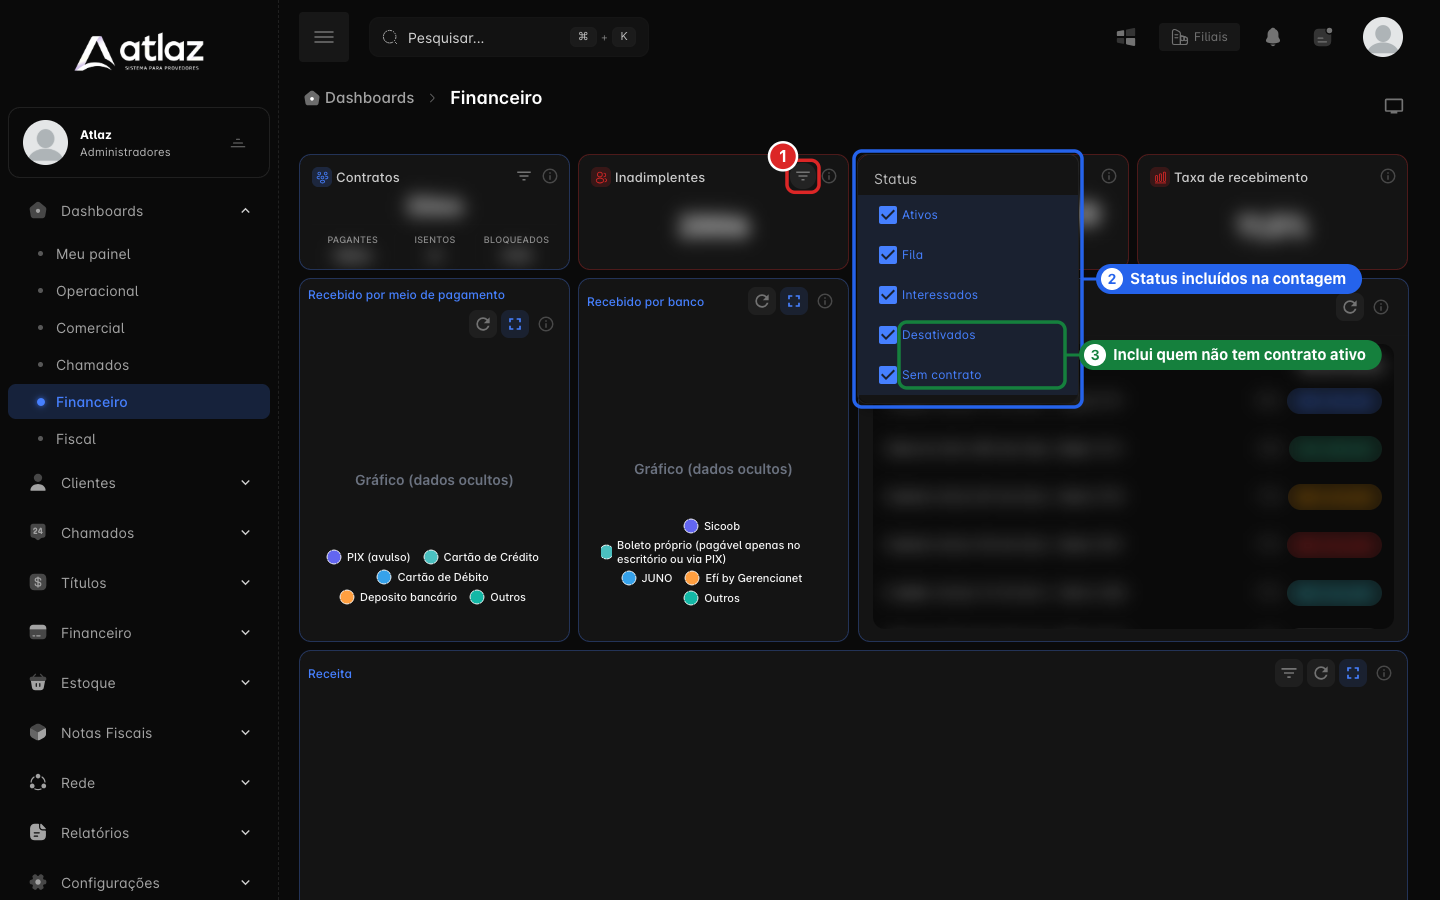1440x900 pixels.
Task: Open the hamburger menu button
Action: coord(324,37)
